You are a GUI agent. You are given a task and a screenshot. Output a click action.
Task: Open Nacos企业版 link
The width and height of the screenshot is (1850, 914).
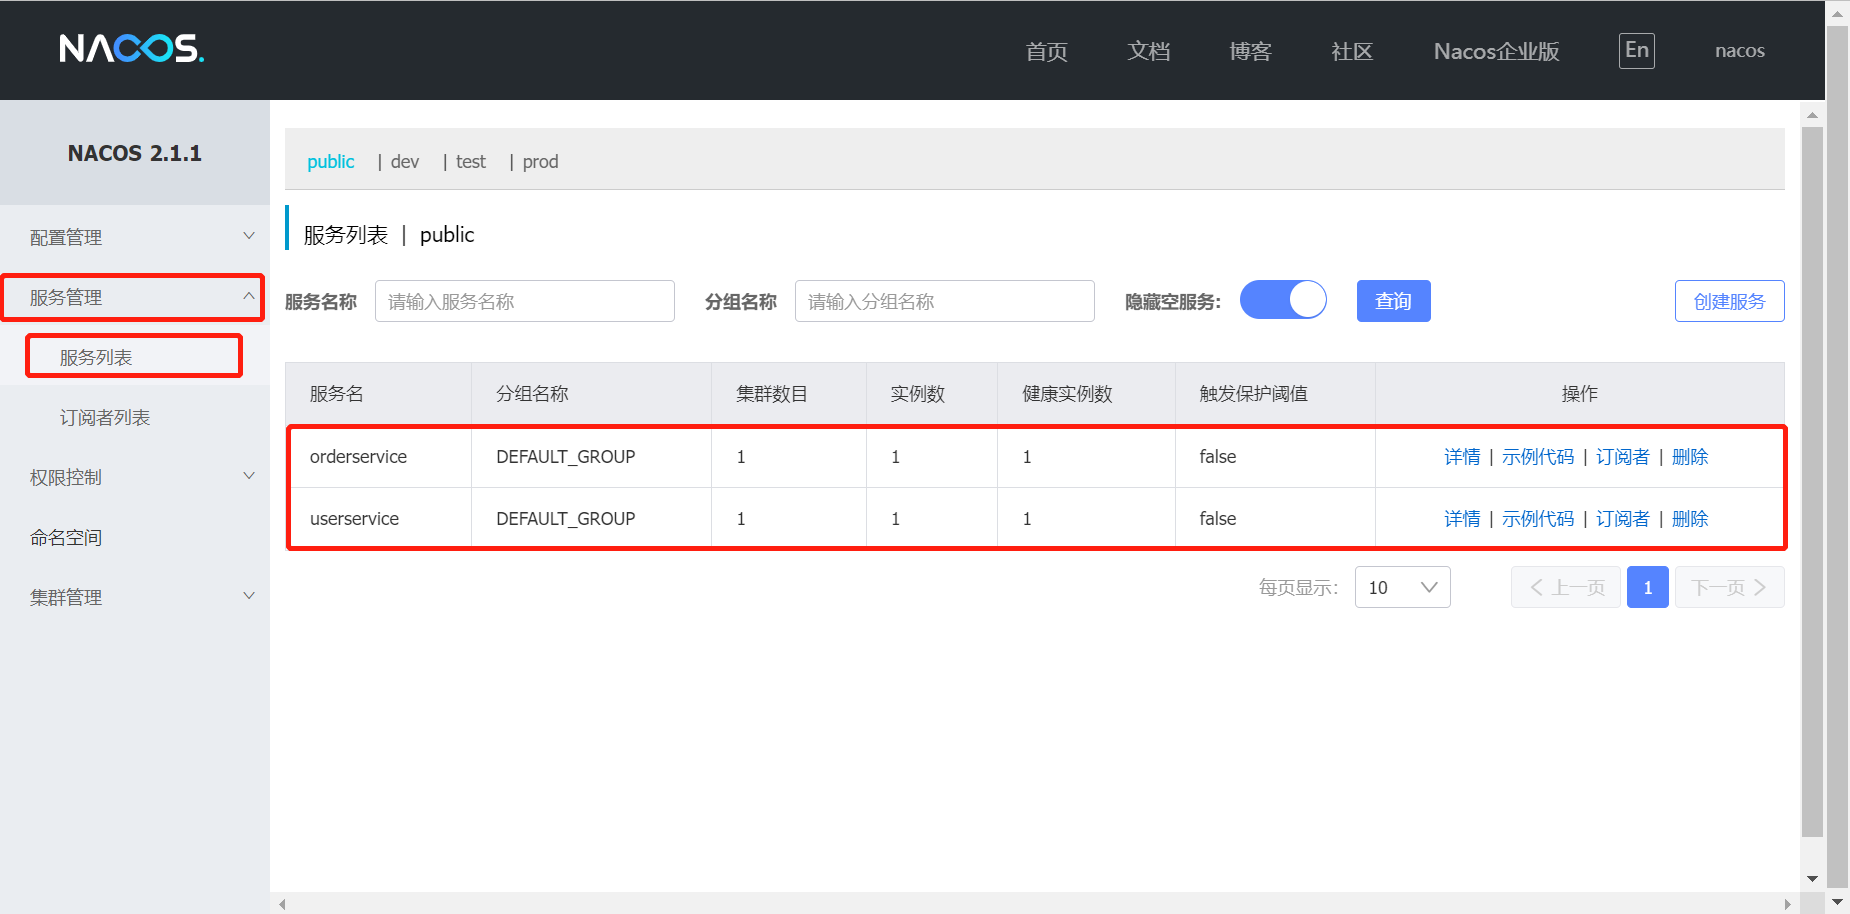(1497, 51)
